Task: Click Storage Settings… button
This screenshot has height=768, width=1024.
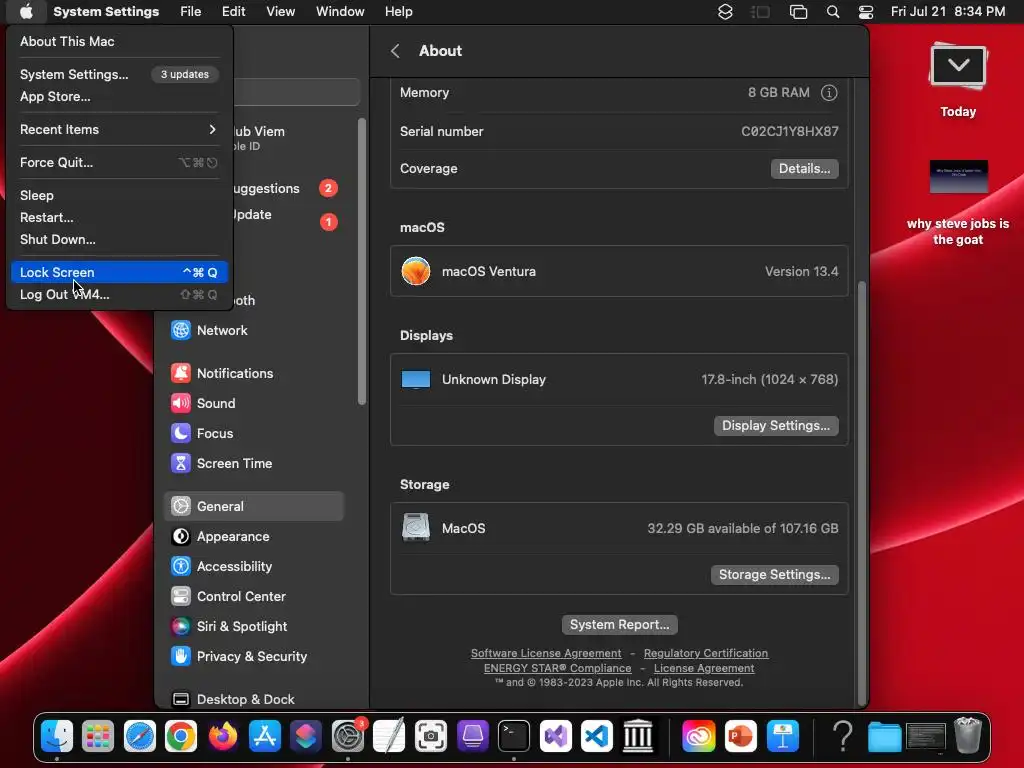Action: point(775,575)
